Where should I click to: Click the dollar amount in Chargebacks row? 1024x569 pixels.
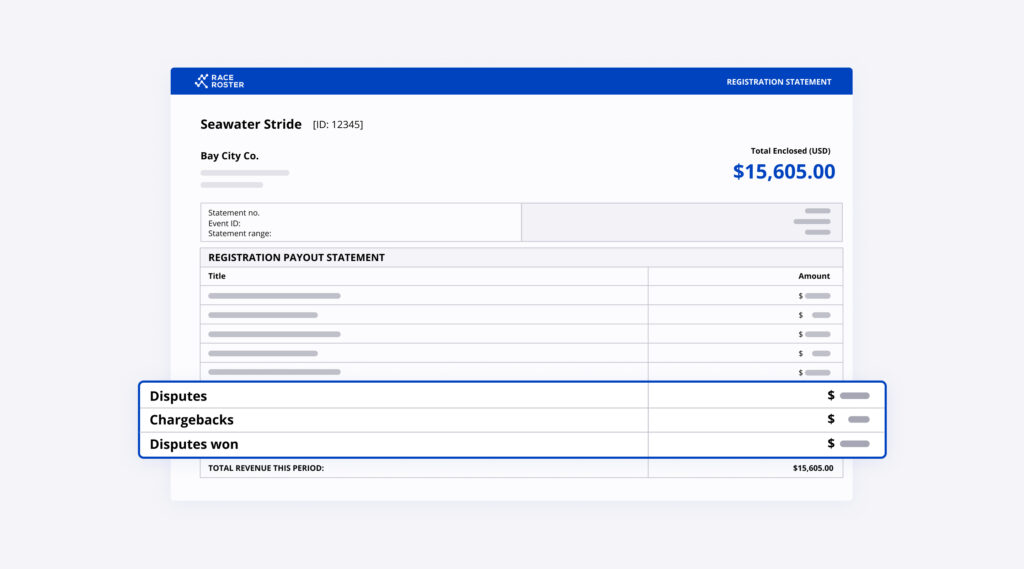click(850, 420)
